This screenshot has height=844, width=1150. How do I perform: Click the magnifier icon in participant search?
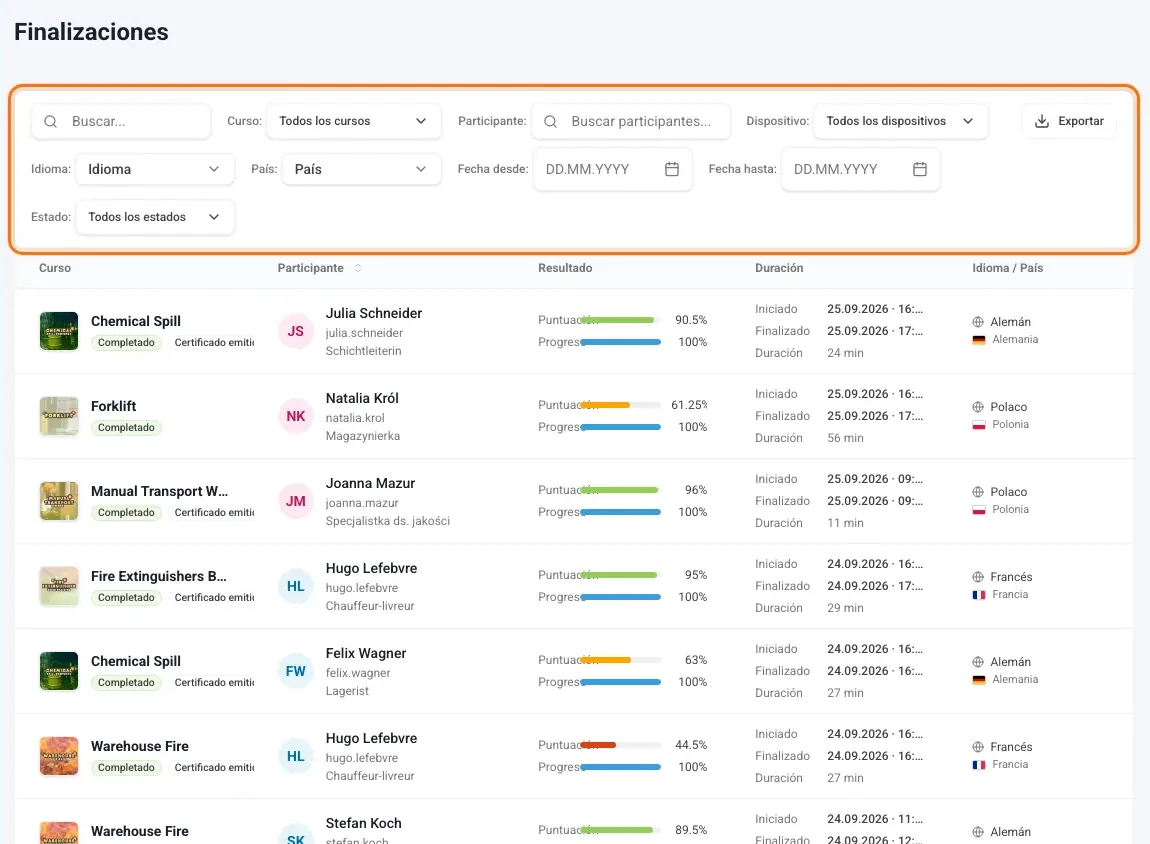[550, 122]
